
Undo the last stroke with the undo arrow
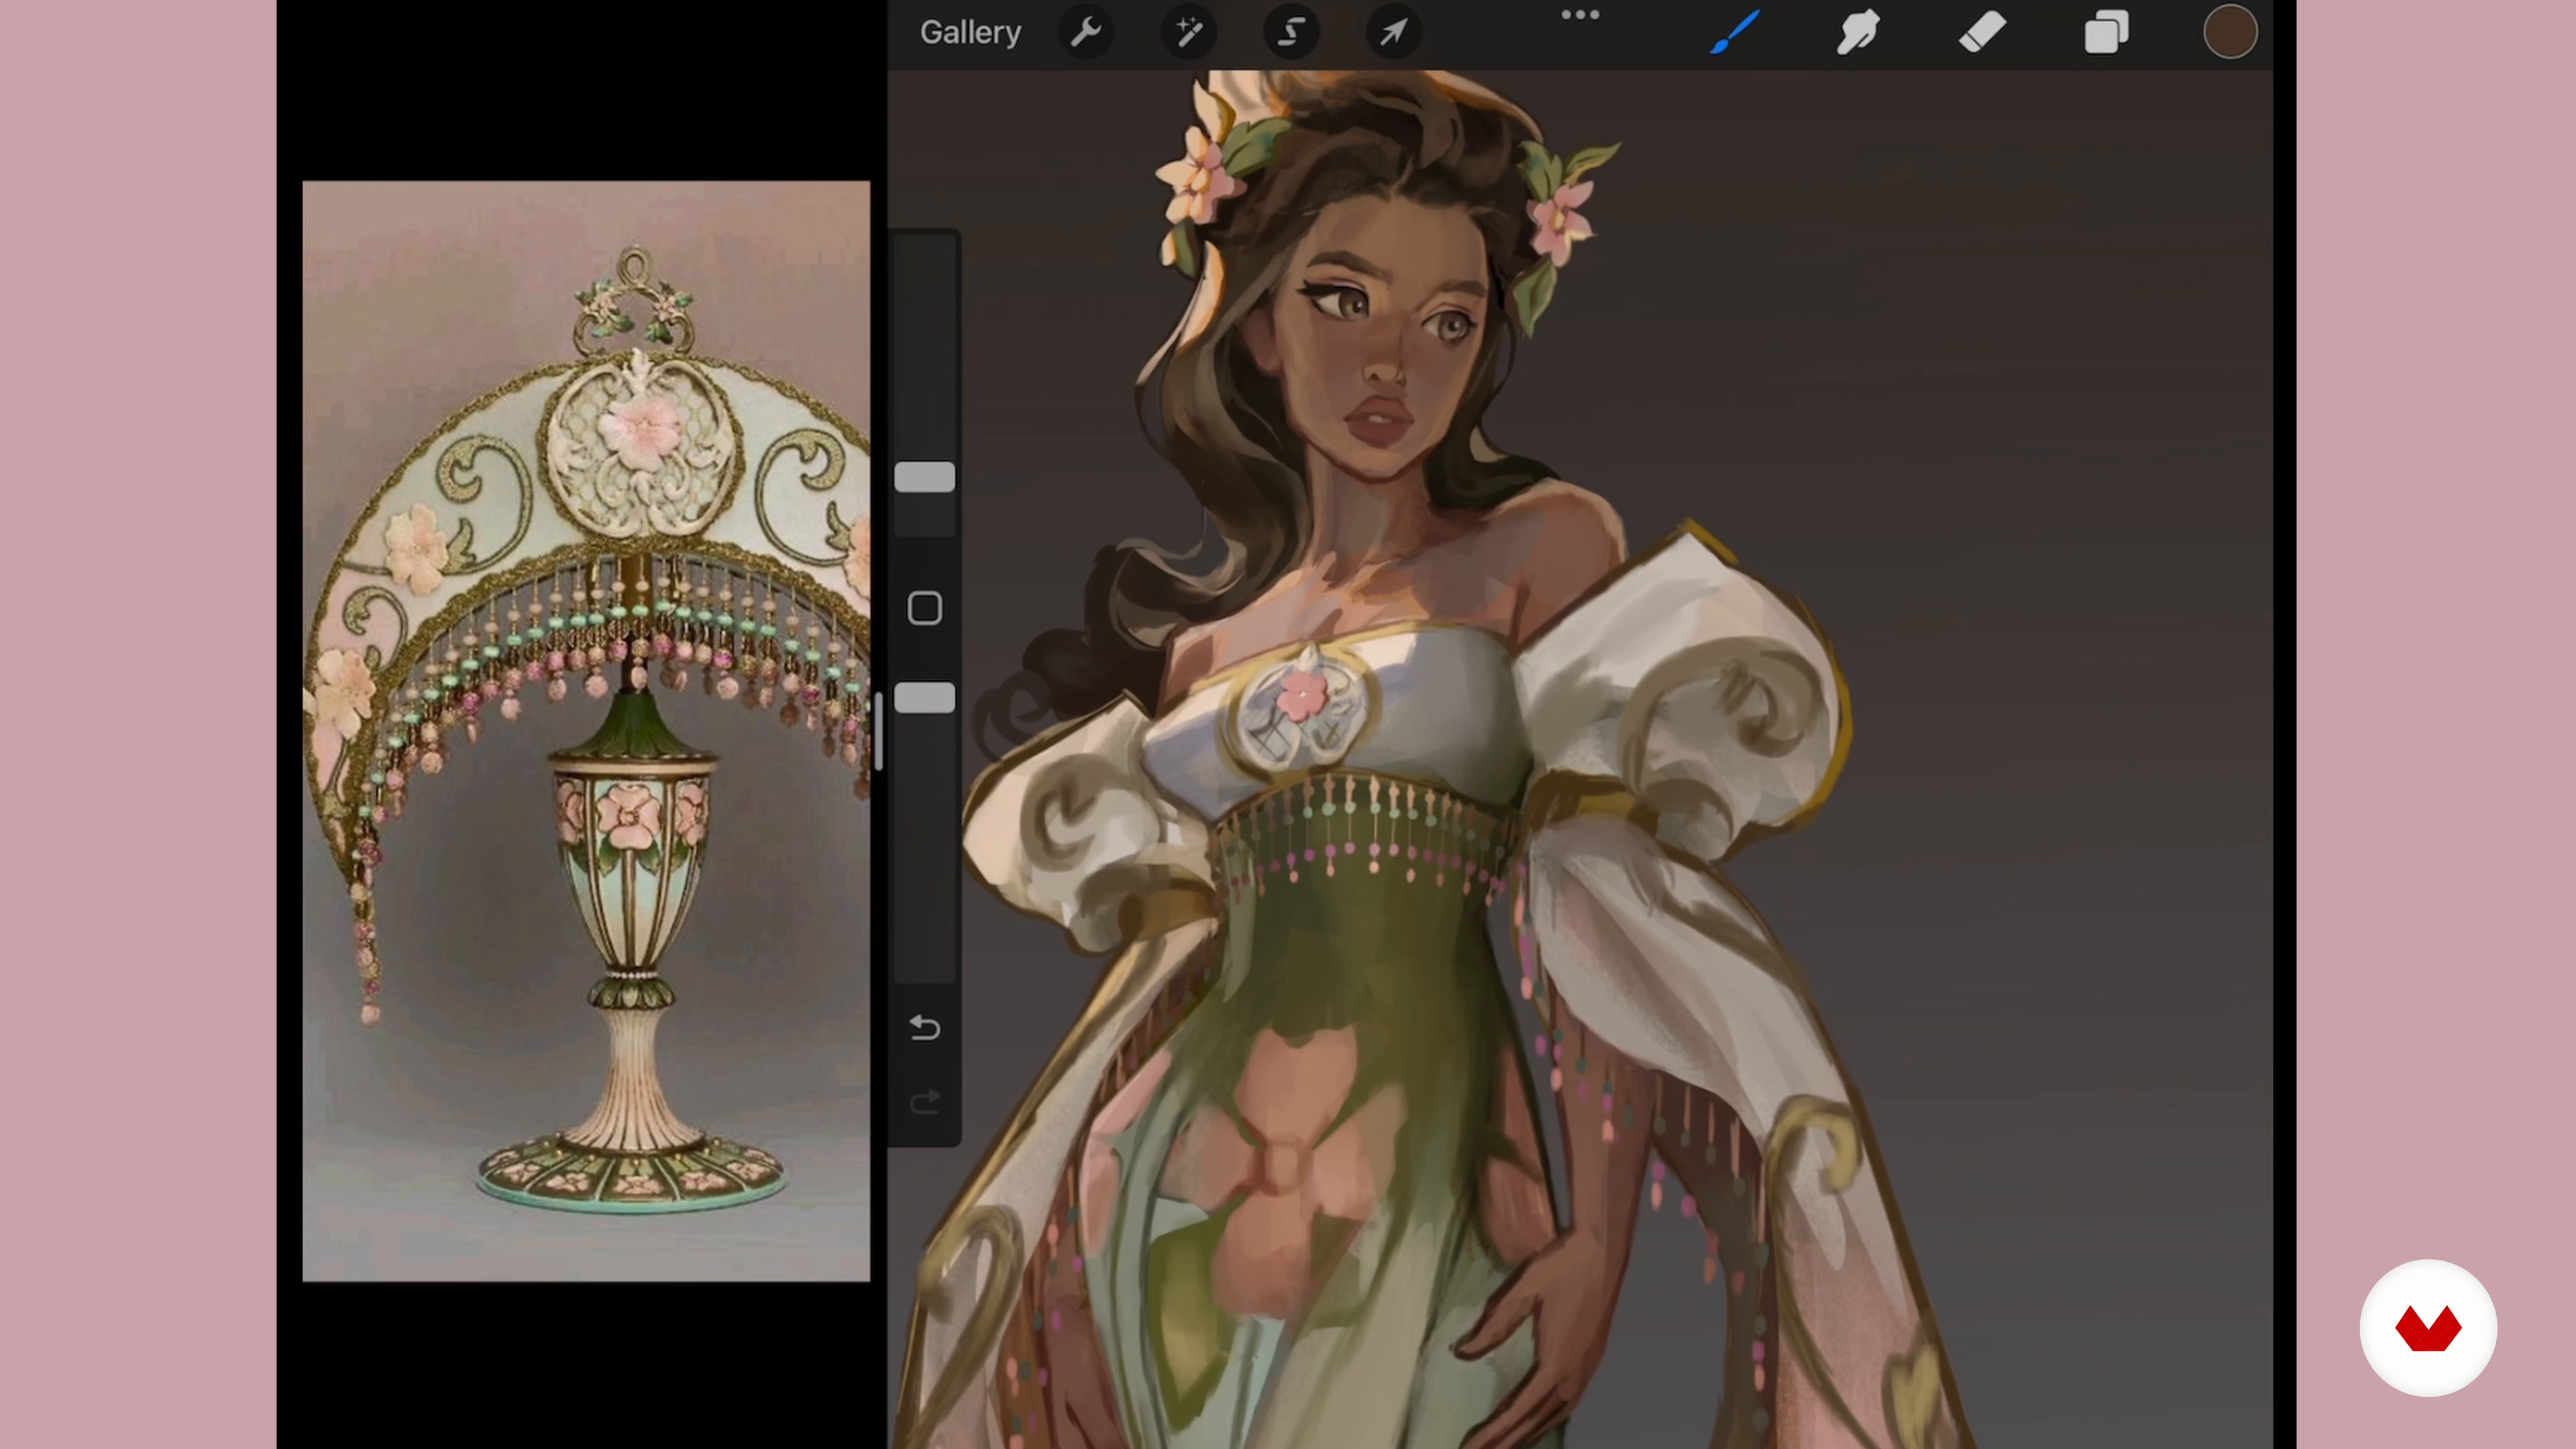(x=924, y=1028)
